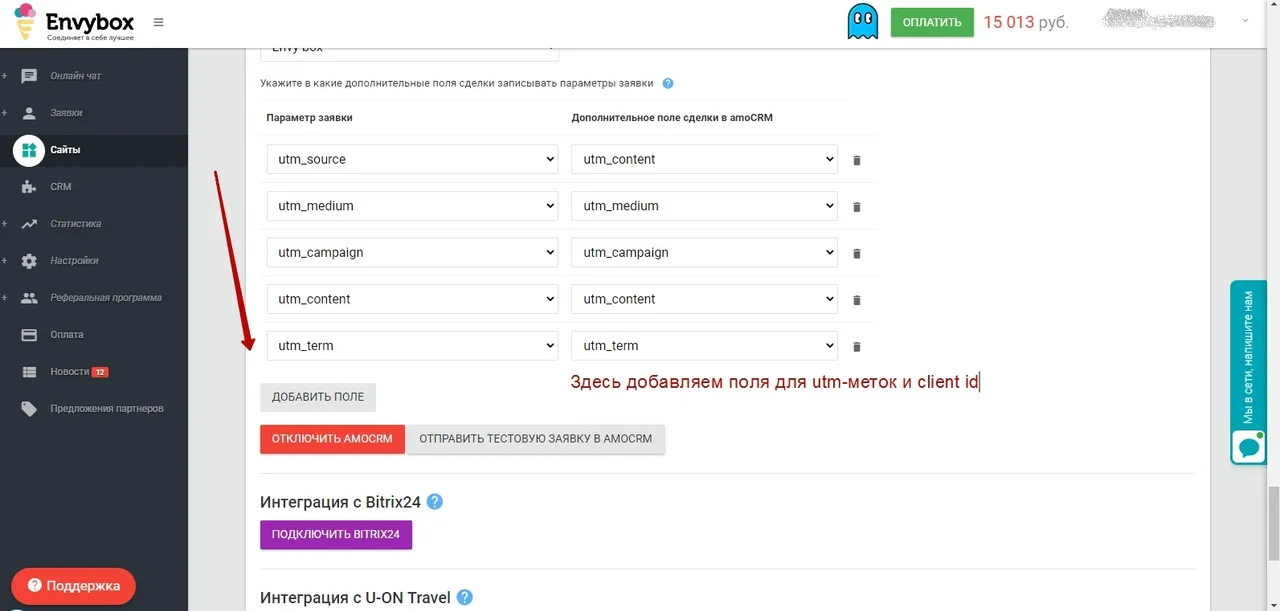The height and width of the screenshot is (611, 1280).
Task: Click the red news counter badge 12
Action: [100, 372]
